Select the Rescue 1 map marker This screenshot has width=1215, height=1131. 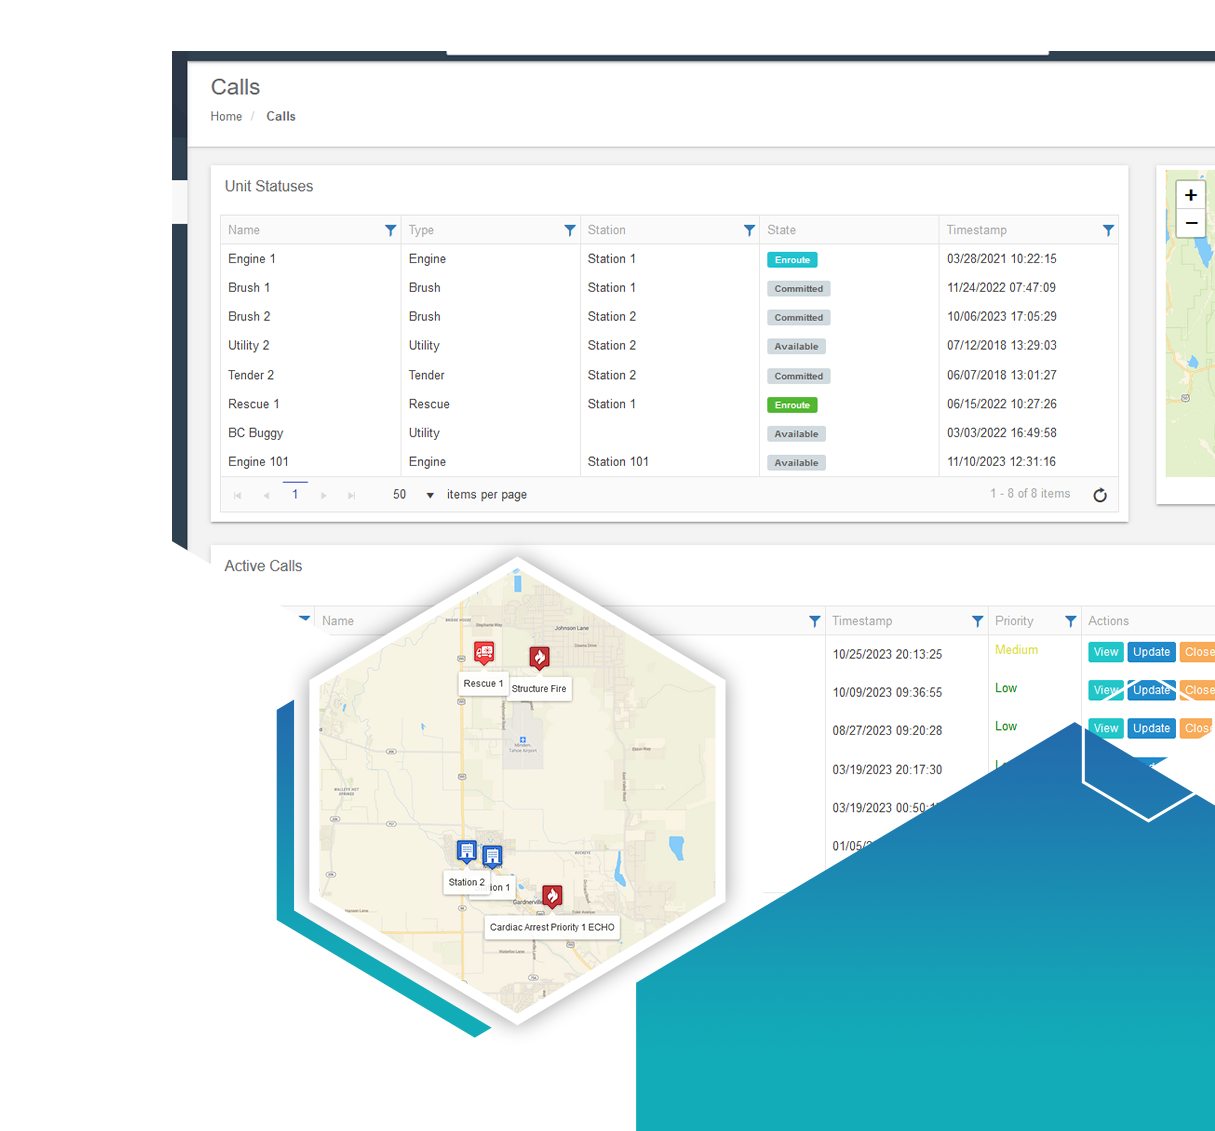tap(483, 651)
